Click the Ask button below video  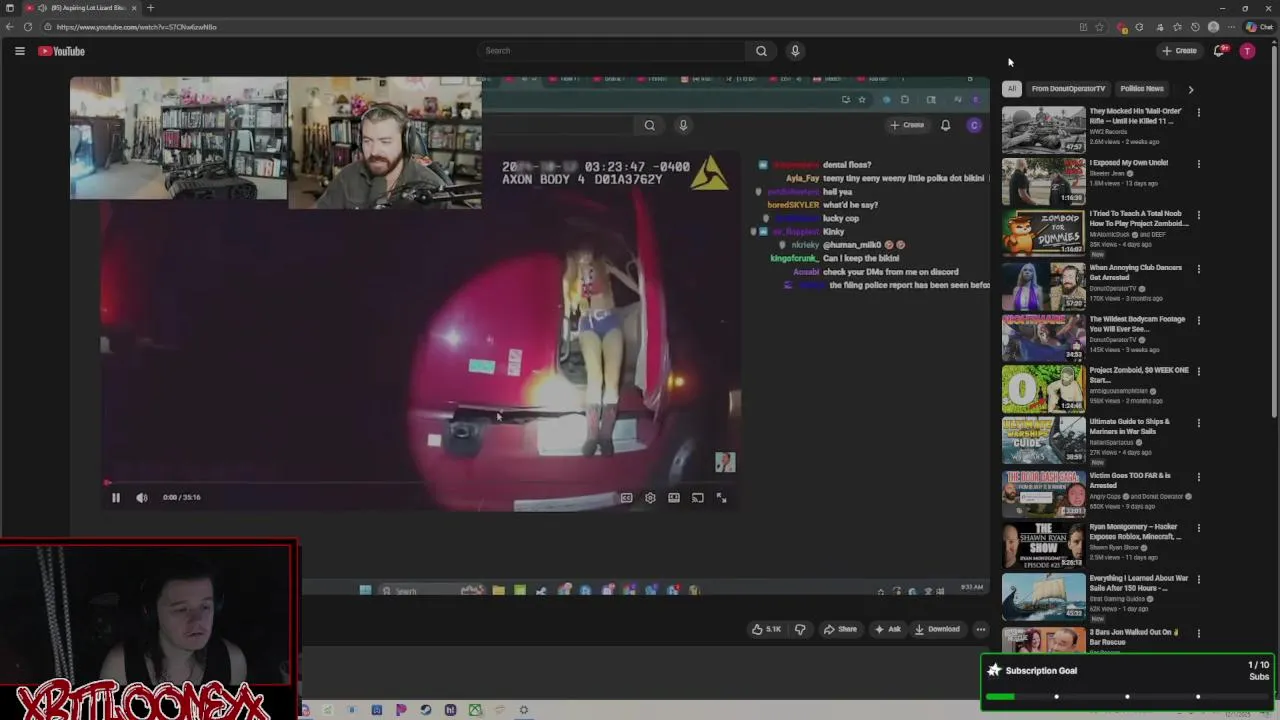tap(887, 629)
